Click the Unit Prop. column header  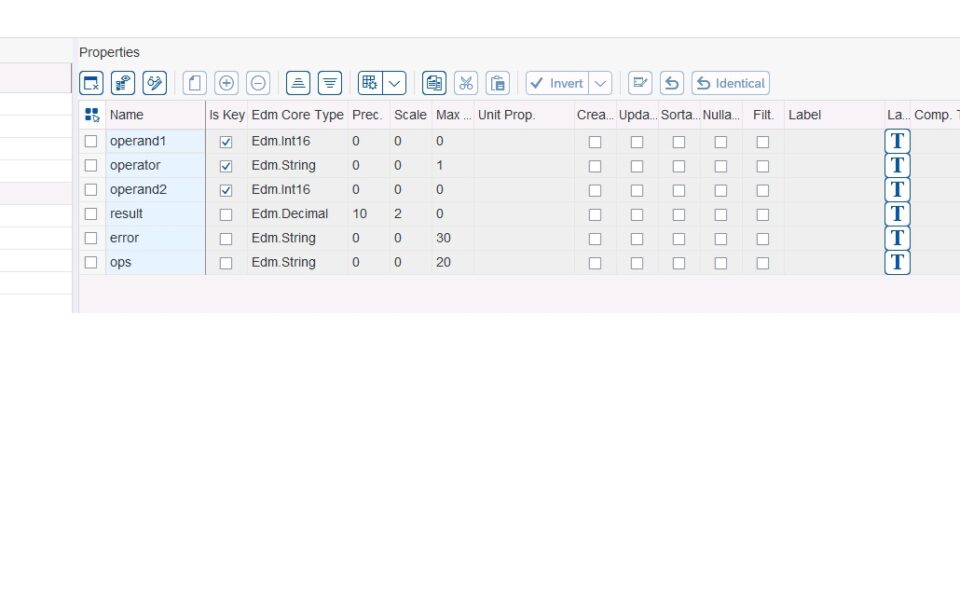coord(524,115)
